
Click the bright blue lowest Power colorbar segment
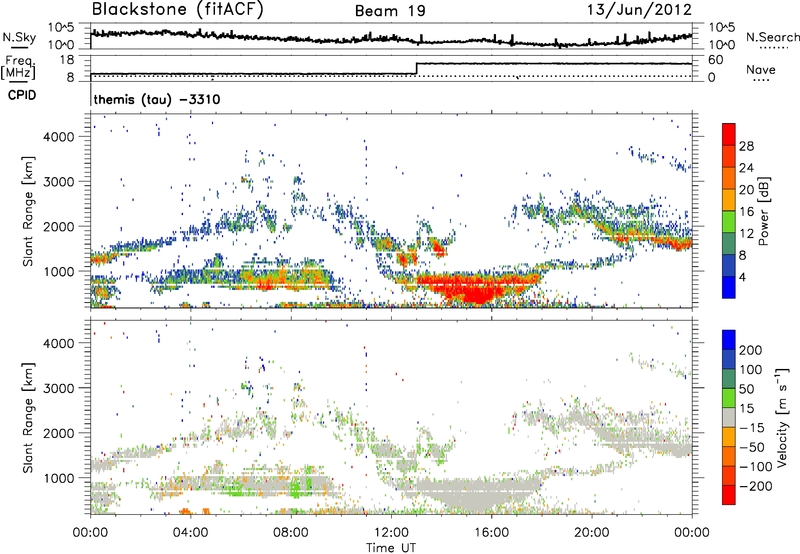729,287
